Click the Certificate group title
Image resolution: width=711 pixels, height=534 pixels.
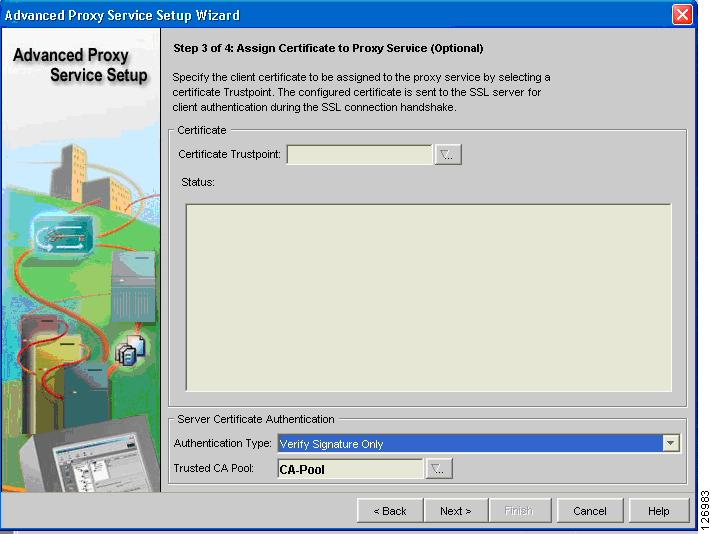[202, 130]
